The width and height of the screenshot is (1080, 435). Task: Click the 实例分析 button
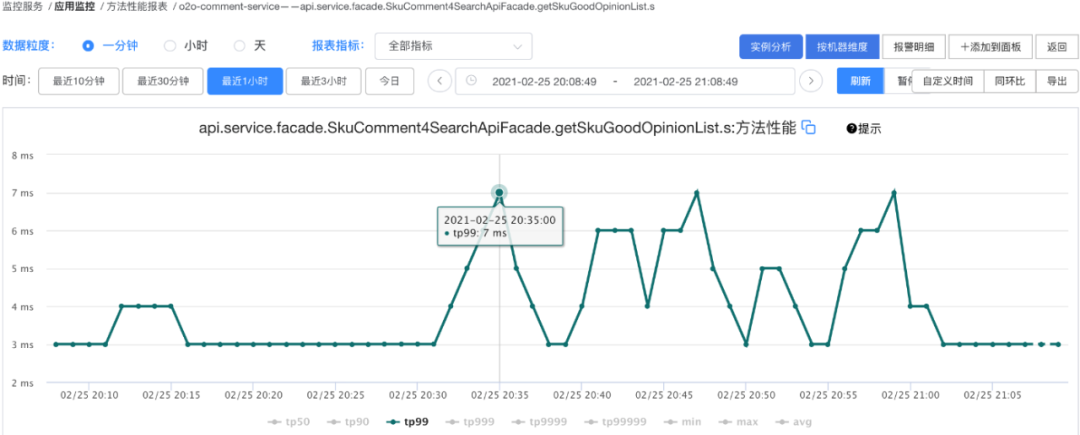[x=771, y=46]
